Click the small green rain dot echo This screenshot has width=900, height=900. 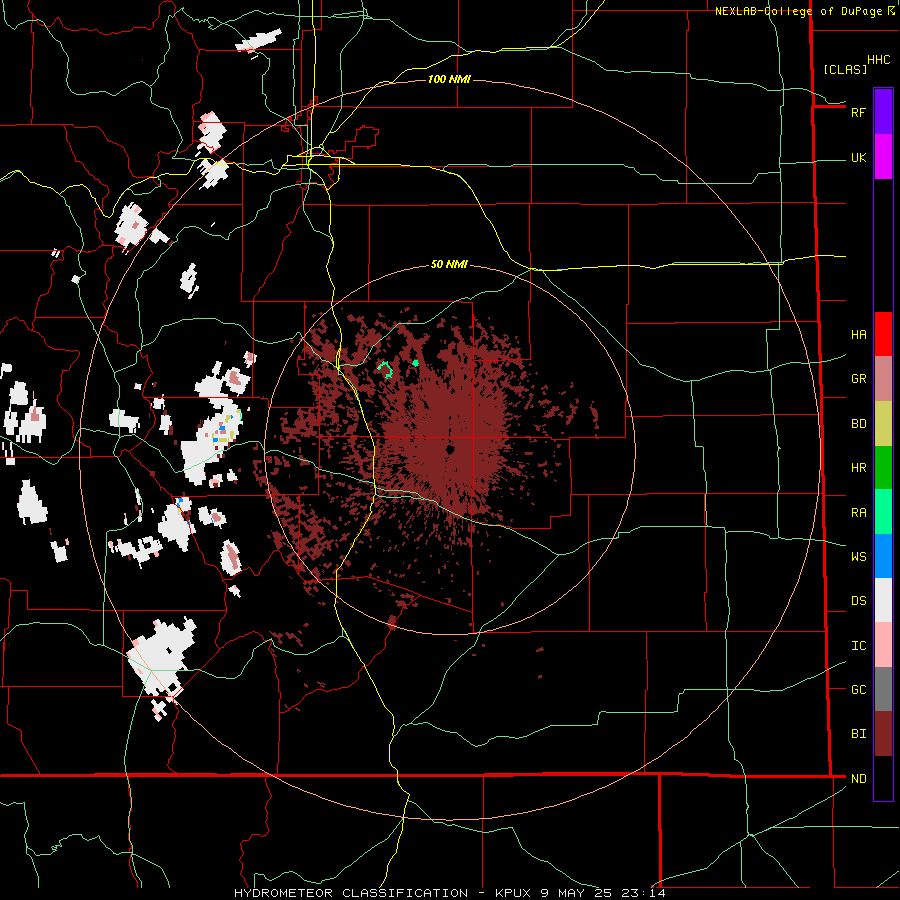(416, 363)
